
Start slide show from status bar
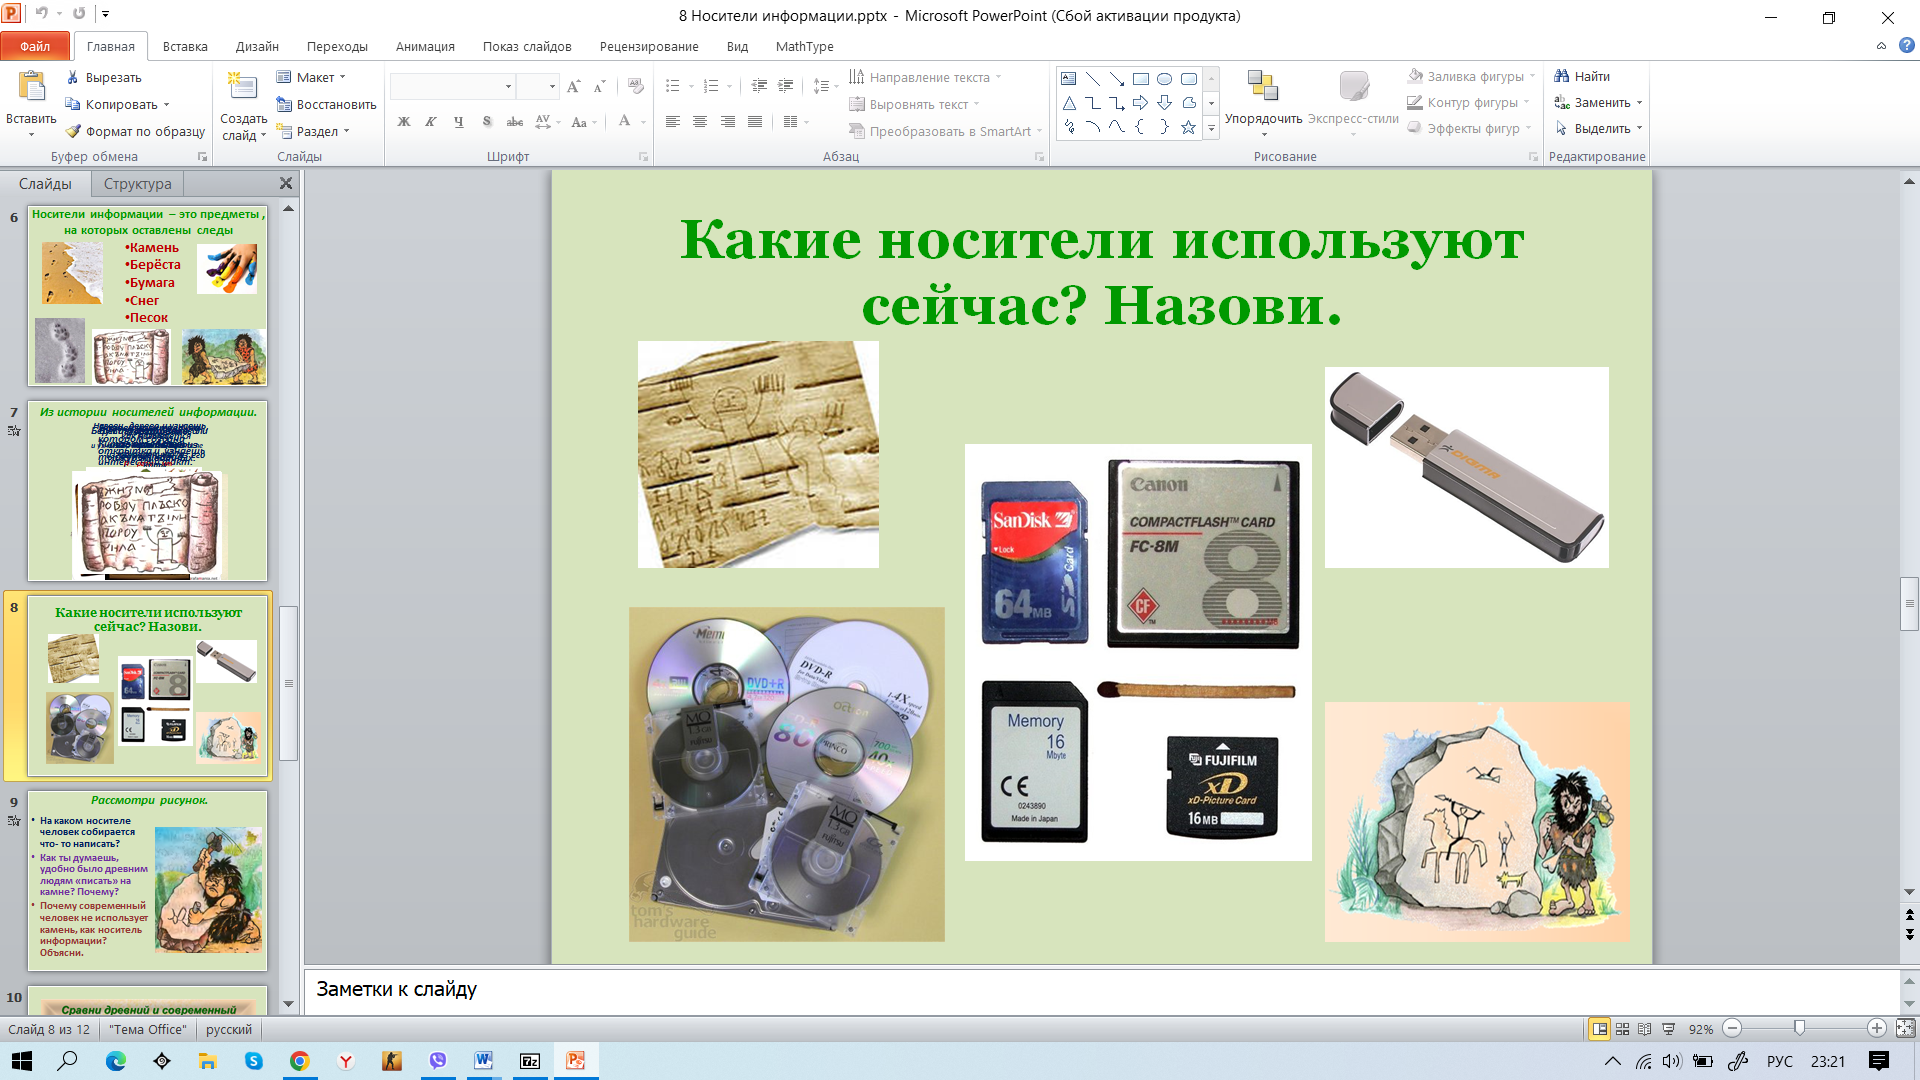click(x=1668, y=1029)
